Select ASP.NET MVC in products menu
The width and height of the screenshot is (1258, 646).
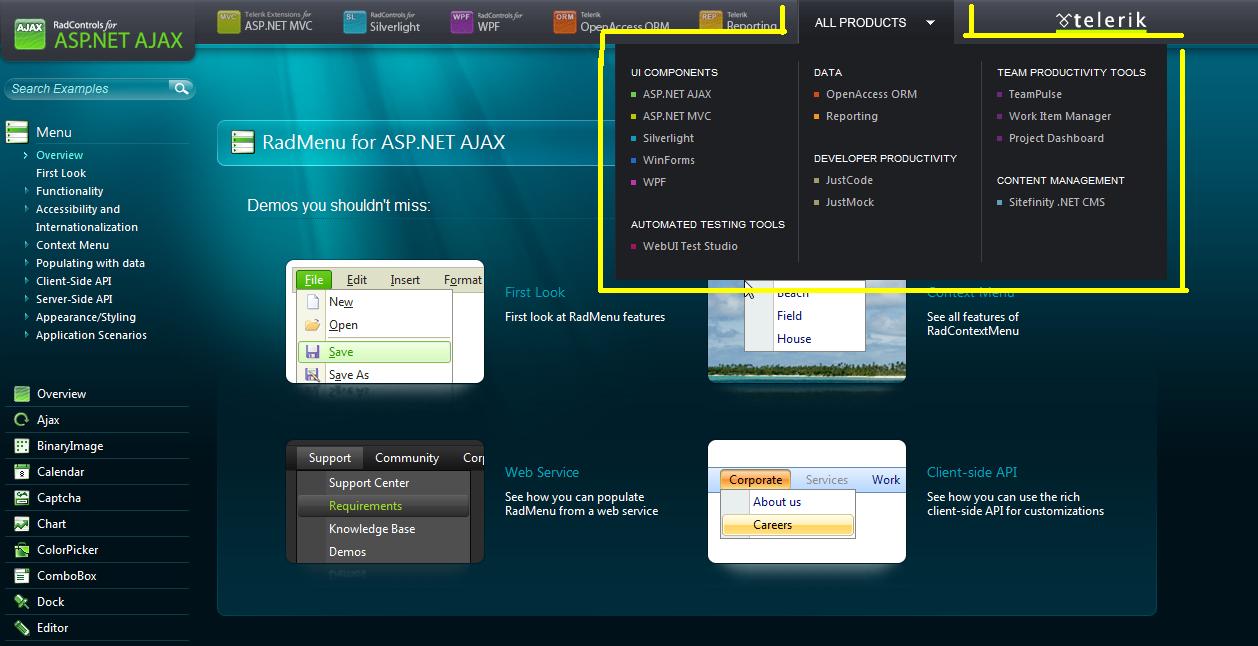(x=677, y=116)
